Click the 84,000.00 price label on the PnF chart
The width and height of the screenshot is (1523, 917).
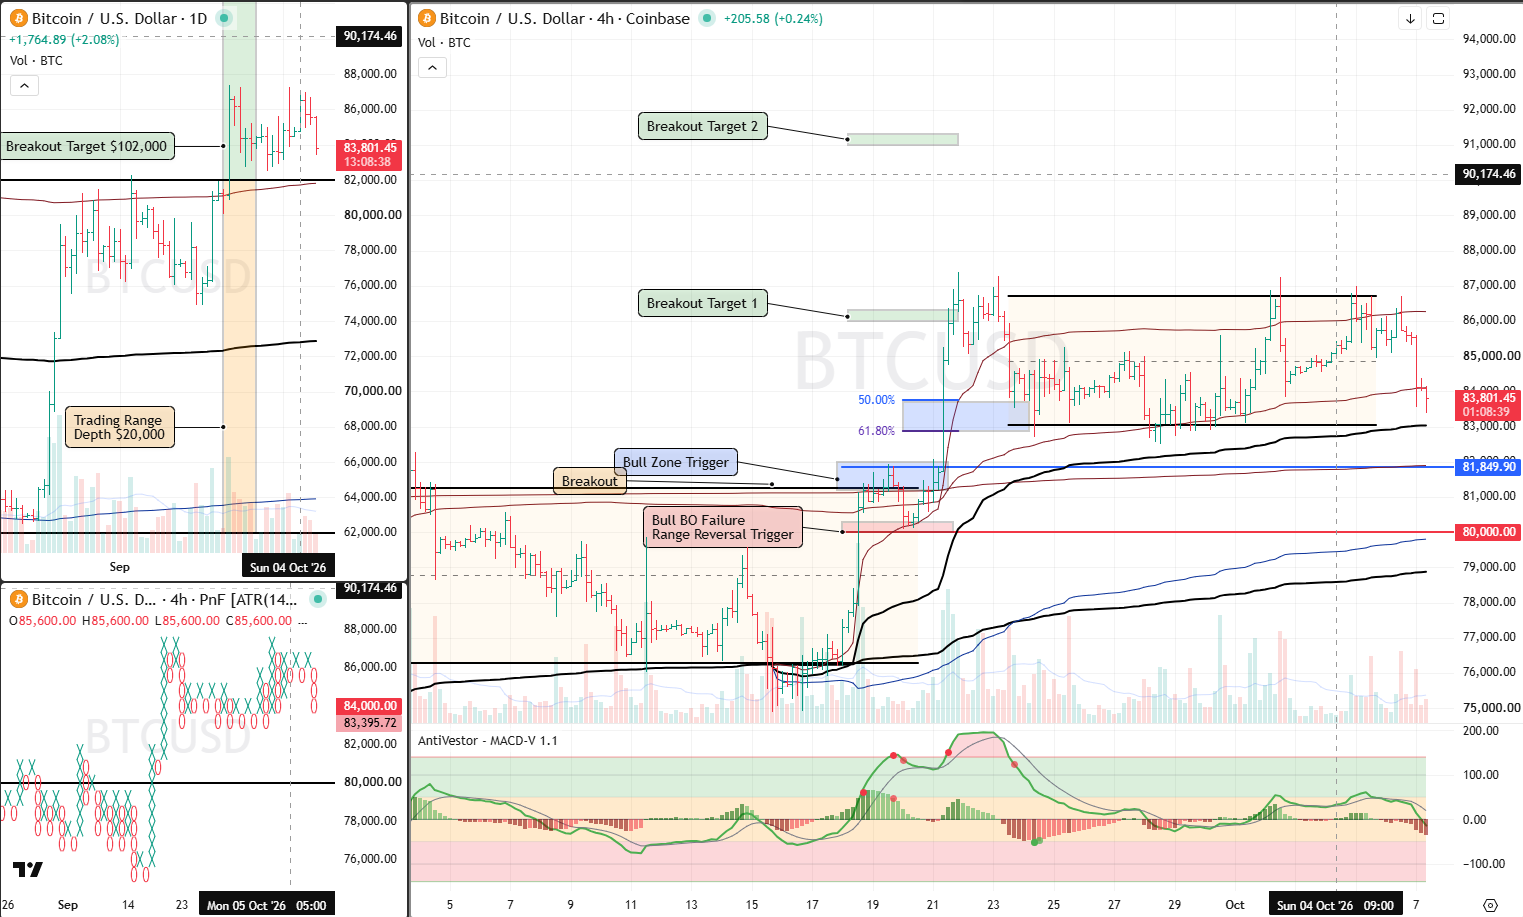(370, 706)
